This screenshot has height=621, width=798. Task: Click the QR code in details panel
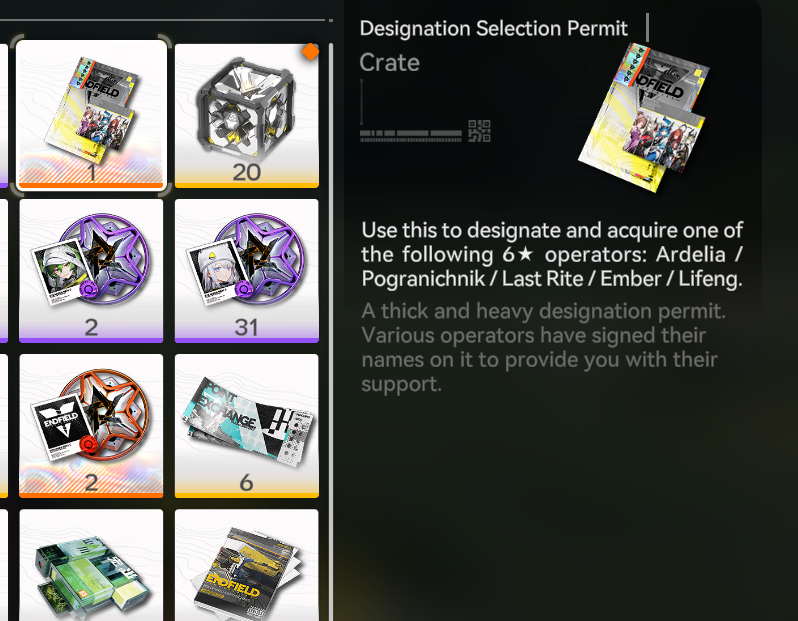(x=479, y=131)
